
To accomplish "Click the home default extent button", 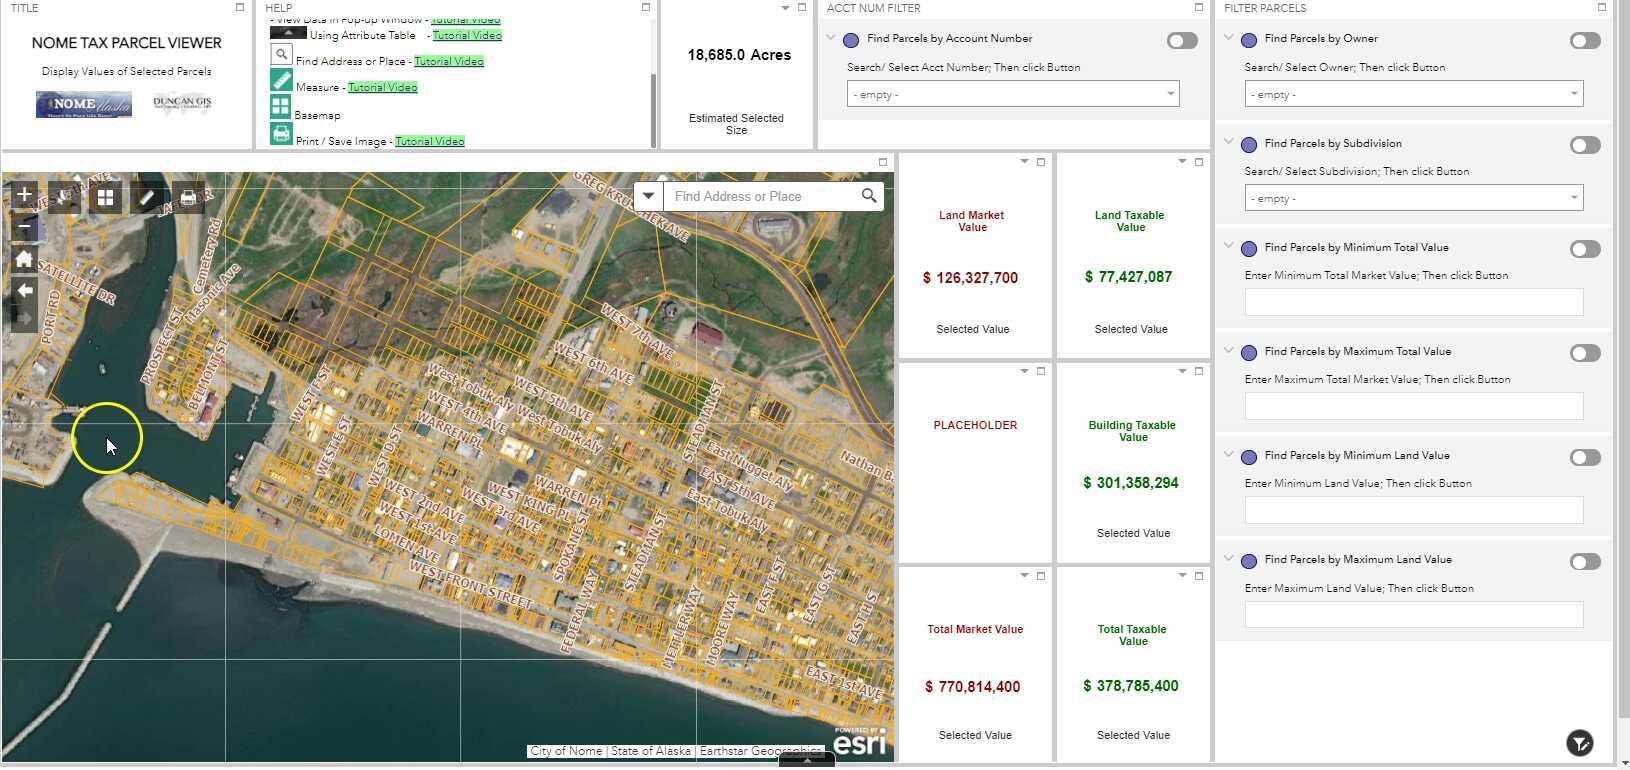I will [x=24, y=259].
